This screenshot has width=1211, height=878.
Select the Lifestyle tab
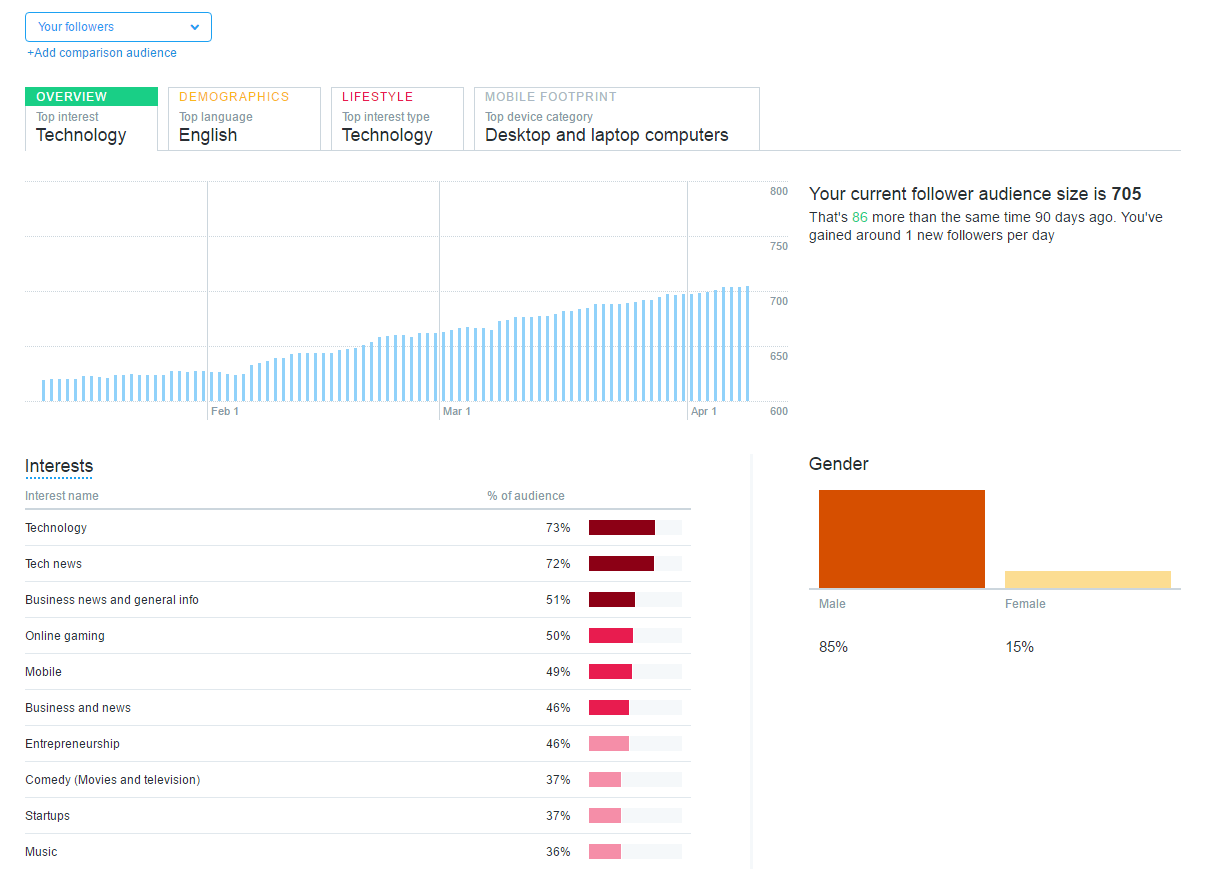397,119
